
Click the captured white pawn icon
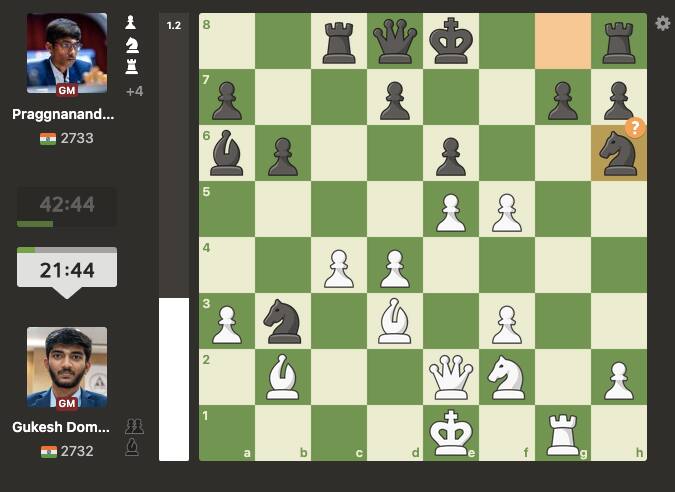pos(131,22)
